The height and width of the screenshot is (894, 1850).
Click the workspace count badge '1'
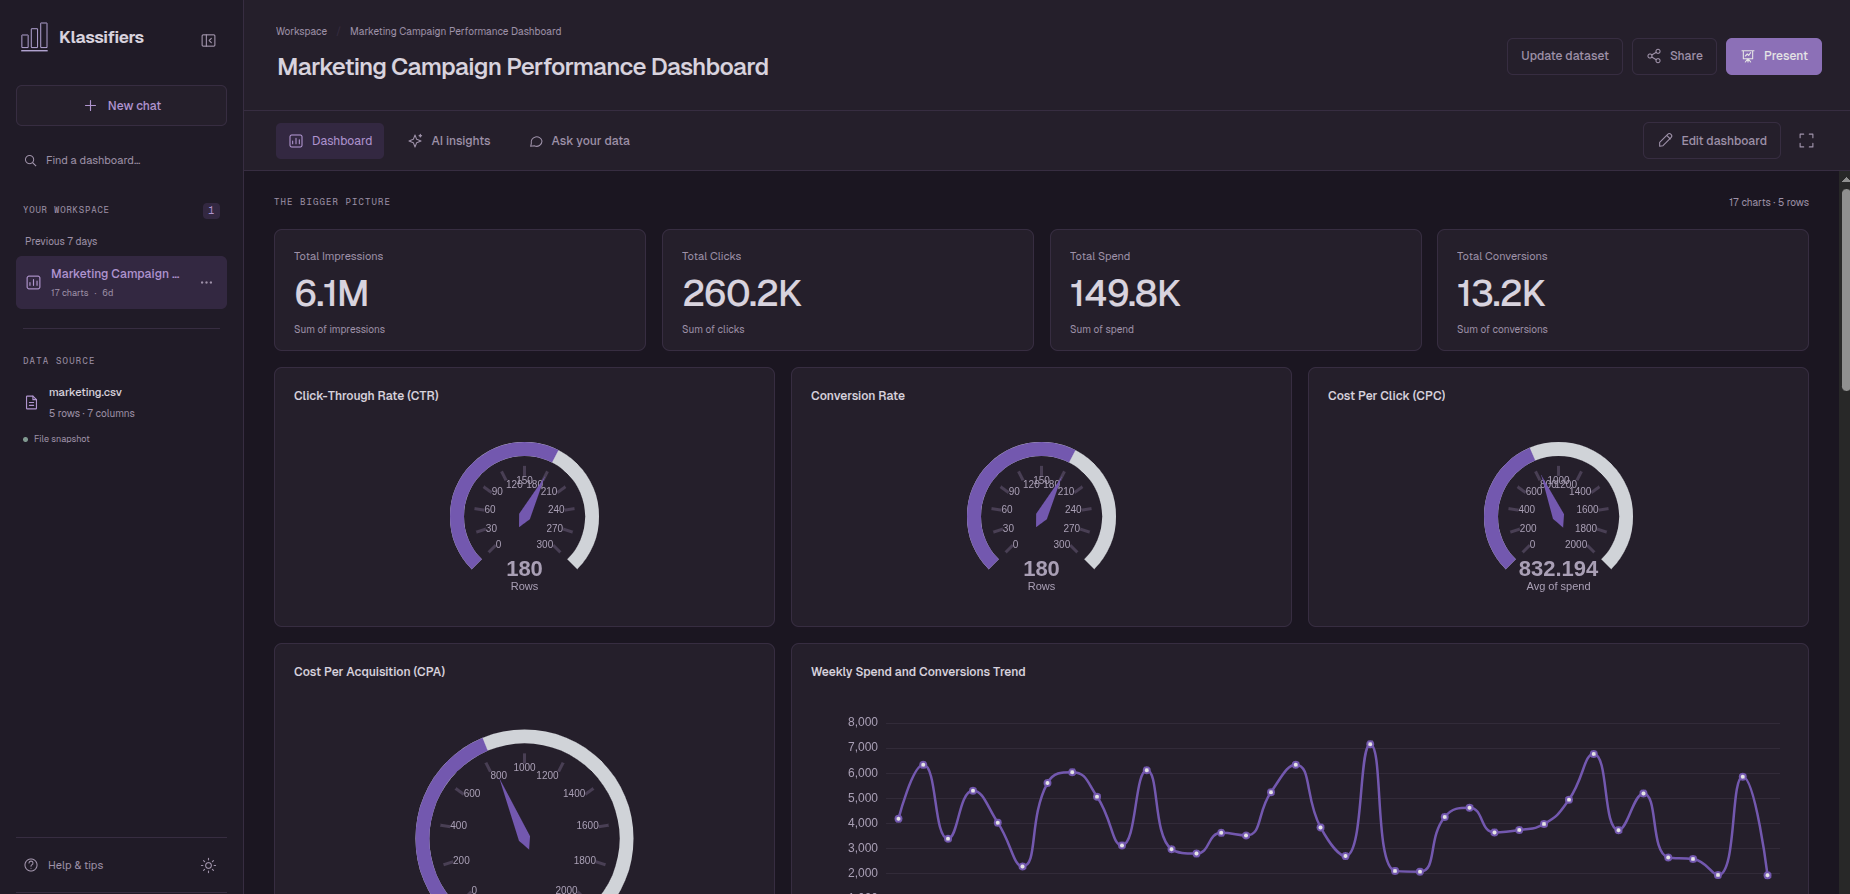pos(211,210)
